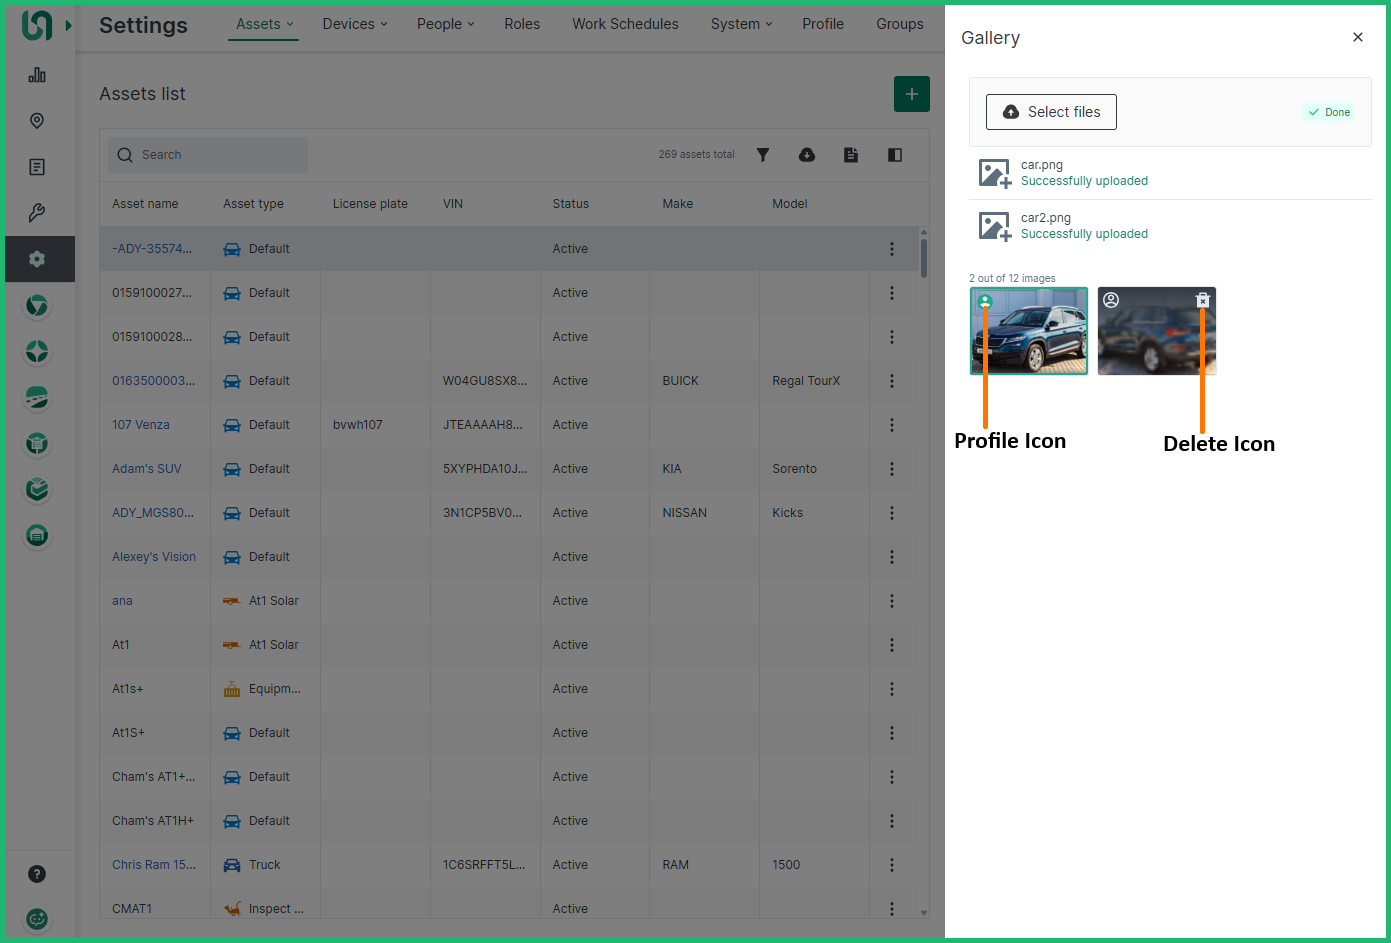
Task: Click the Select files button
Action: point(1051,112)
